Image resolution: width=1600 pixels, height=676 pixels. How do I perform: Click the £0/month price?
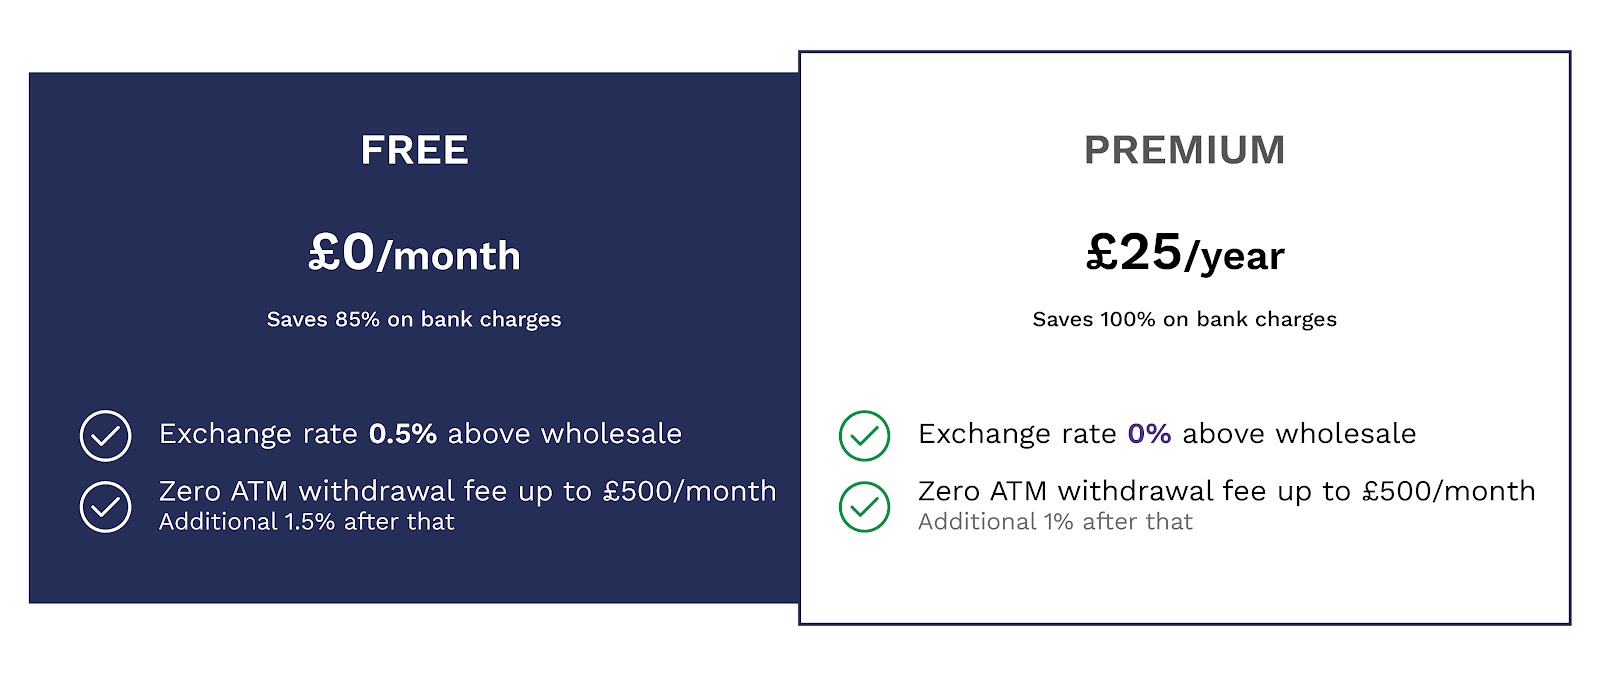[414, 252]
